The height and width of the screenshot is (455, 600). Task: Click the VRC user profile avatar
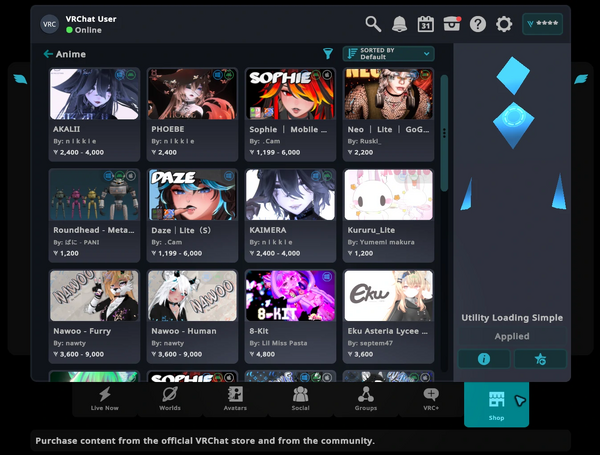point(49,24)
